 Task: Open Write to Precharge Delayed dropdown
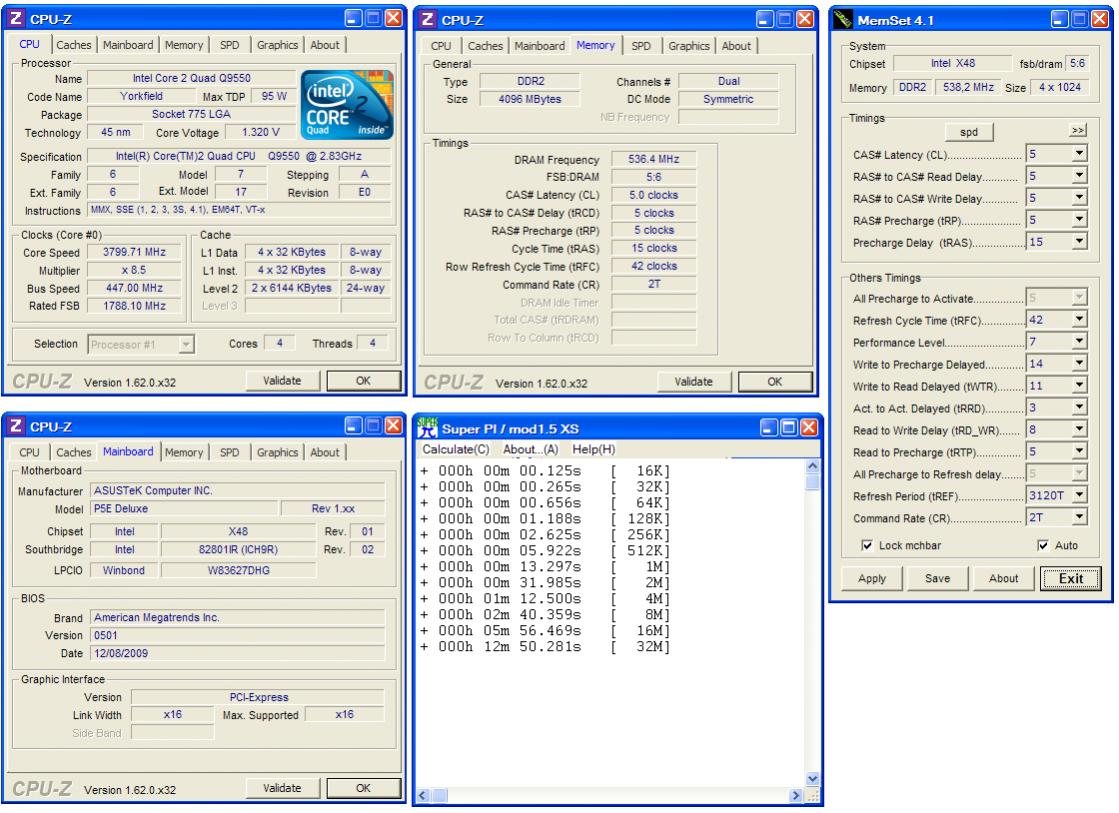[1079, 364]
